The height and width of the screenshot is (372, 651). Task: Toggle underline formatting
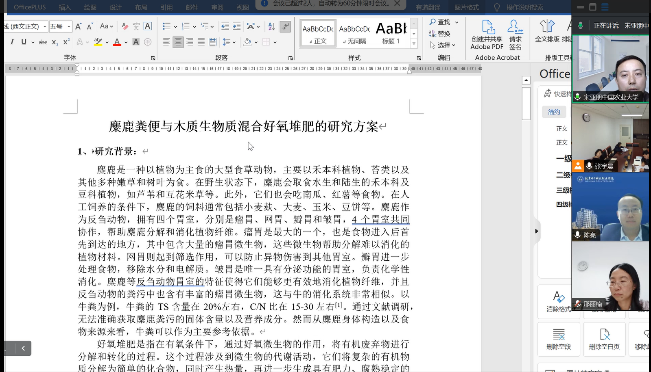point(24,42)
